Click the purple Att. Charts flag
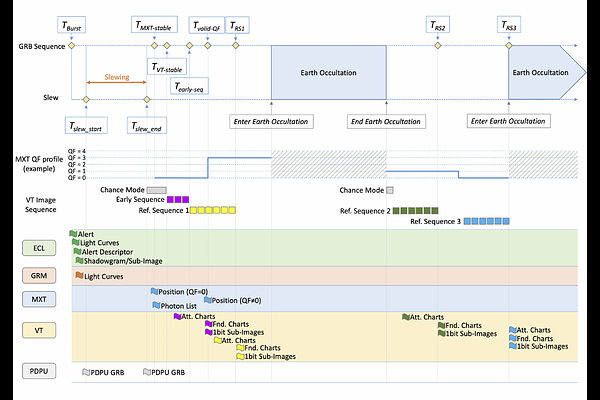The width and height of the screenshot is (600, 400). 177,316
